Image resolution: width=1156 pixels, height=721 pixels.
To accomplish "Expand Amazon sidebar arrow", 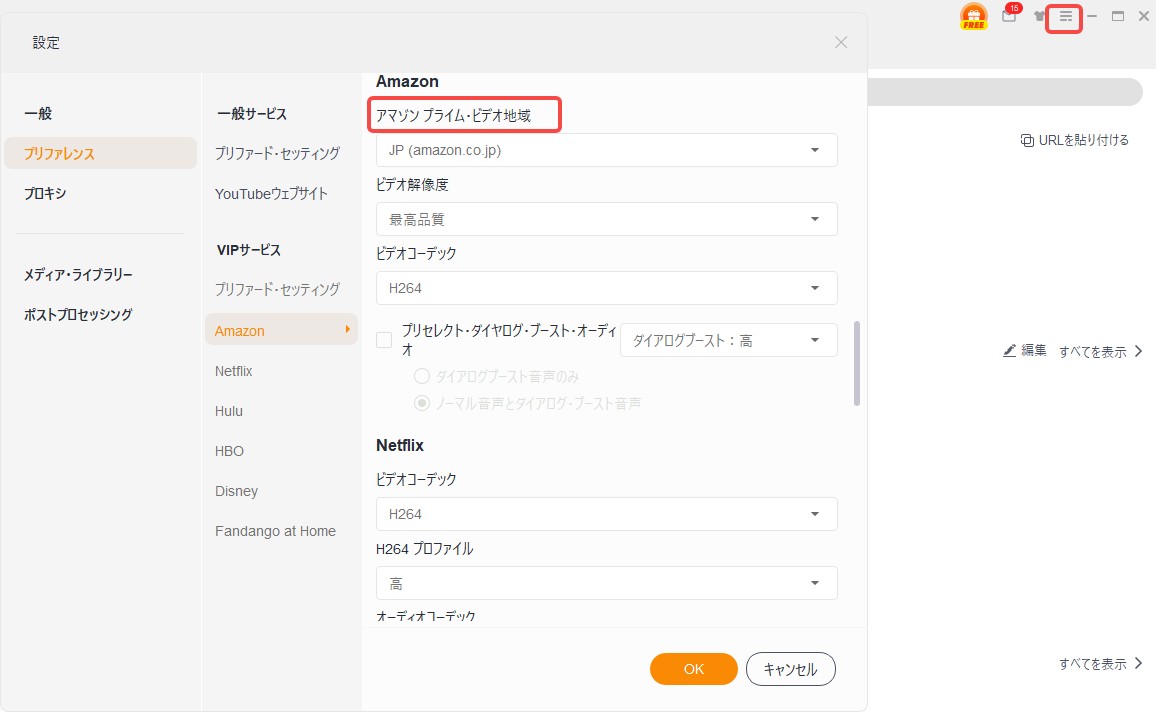I will pos(347,330).
